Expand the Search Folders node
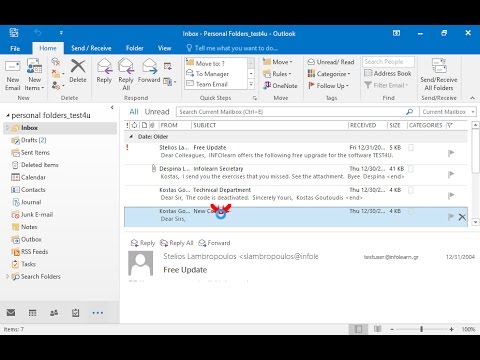480x360 pixels. pos(7,276)
